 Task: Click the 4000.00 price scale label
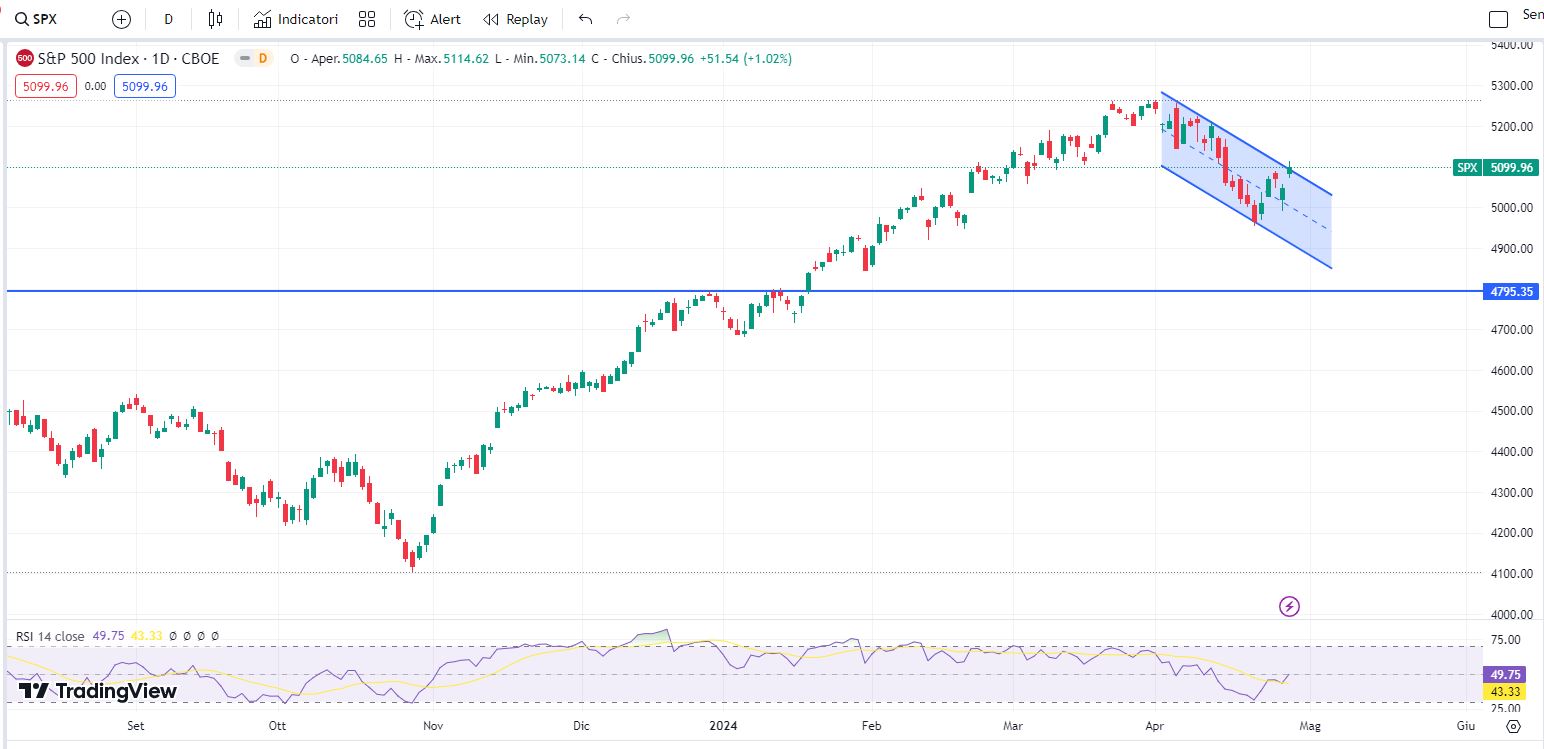click(x=1512, y=615)
